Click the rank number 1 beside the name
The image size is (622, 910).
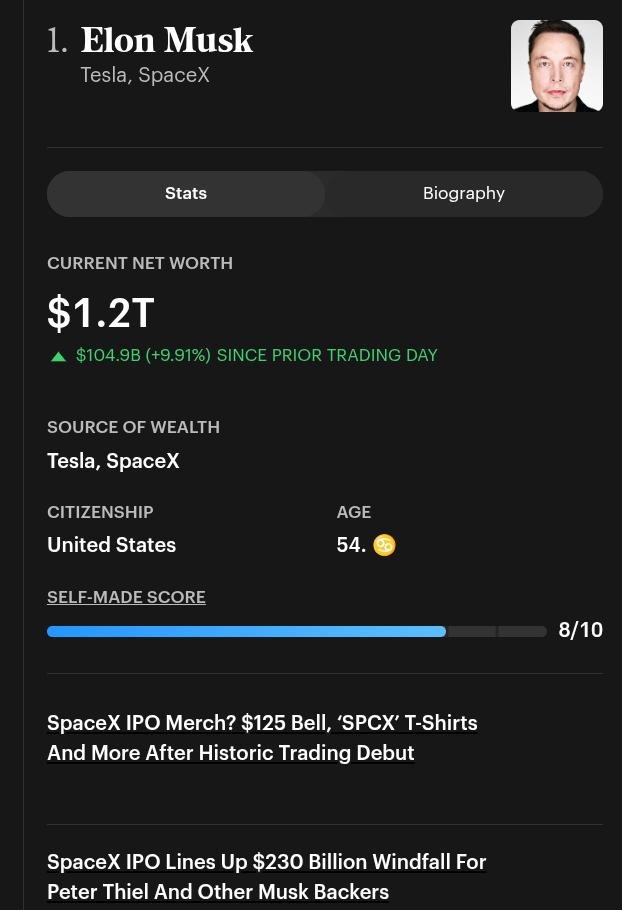coord(57,41)
